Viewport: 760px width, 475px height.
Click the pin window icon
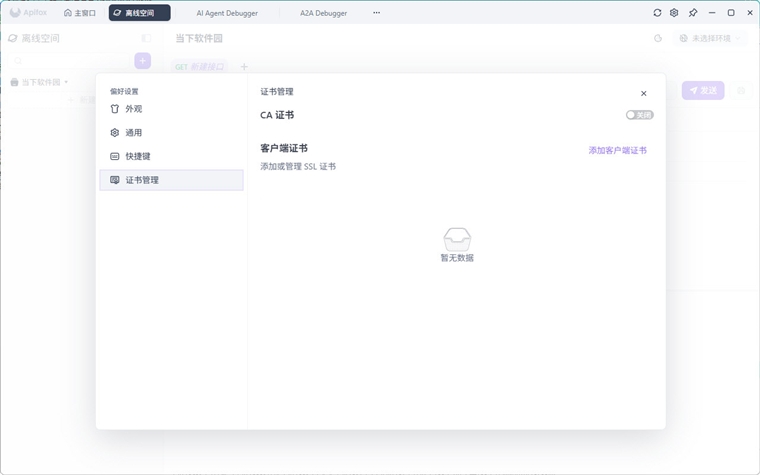pos(693,13)
